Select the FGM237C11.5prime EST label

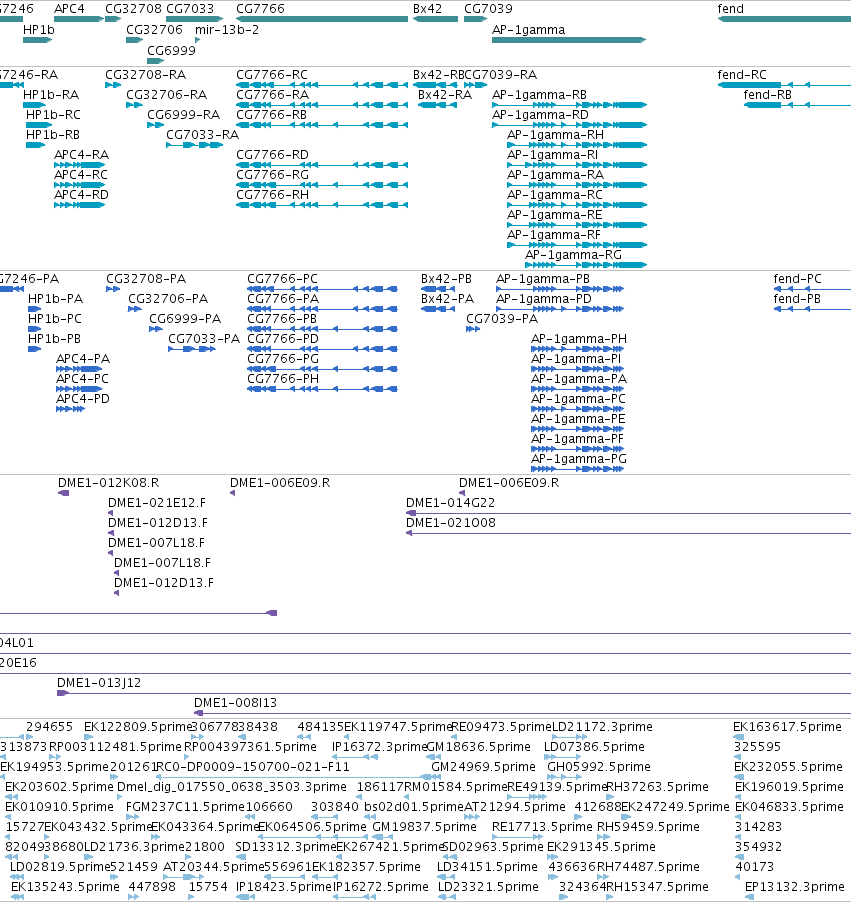(x=184, y=807)
